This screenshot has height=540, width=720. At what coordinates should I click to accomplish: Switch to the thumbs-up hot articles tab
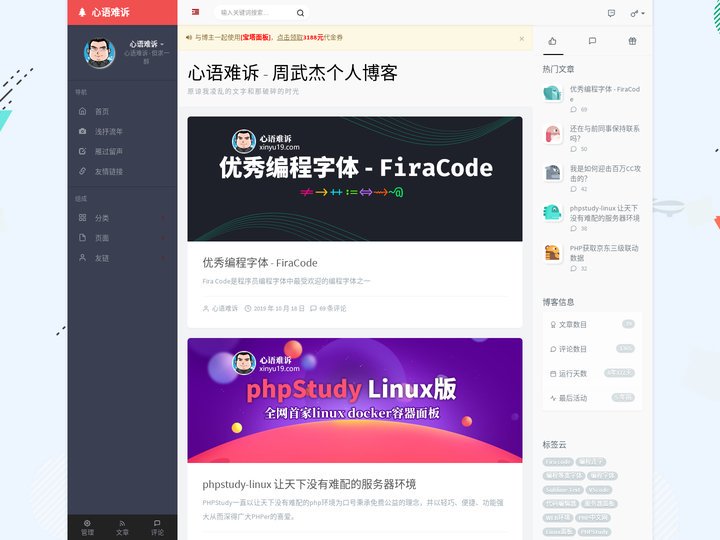coord(552,41)
